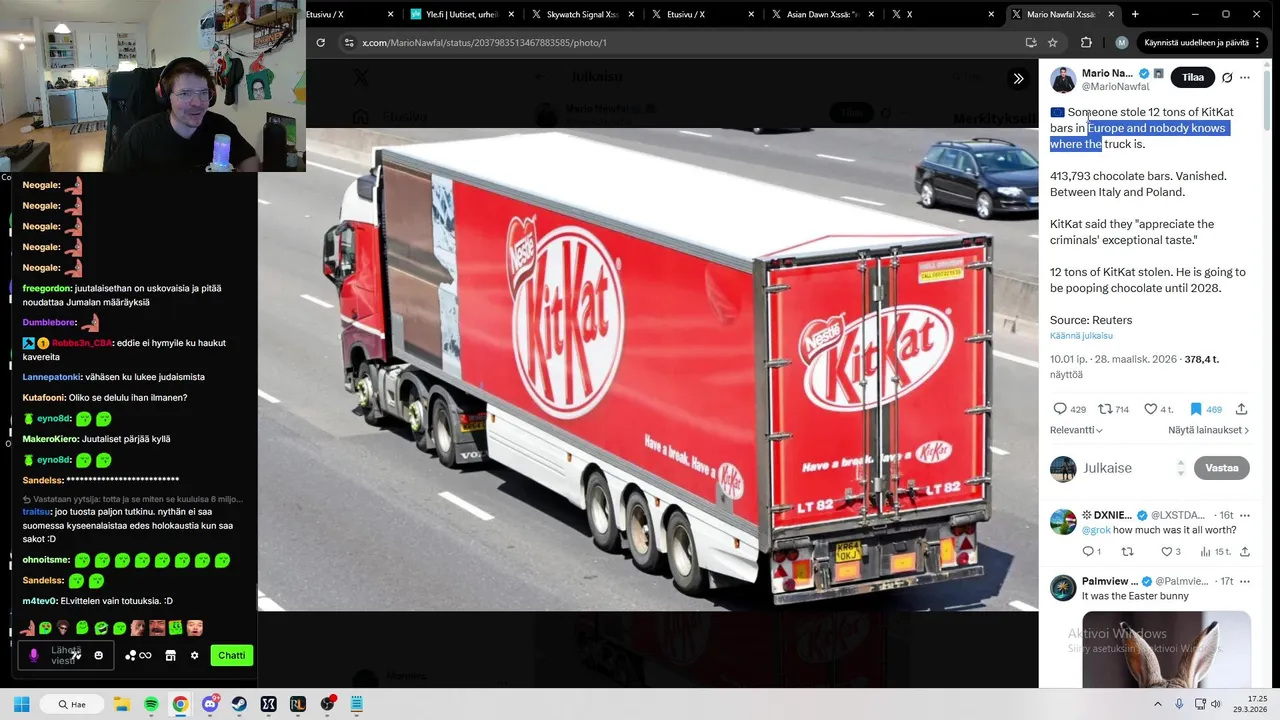
Task: Open Spotify from the taskbar
Action: pos(151,704)
